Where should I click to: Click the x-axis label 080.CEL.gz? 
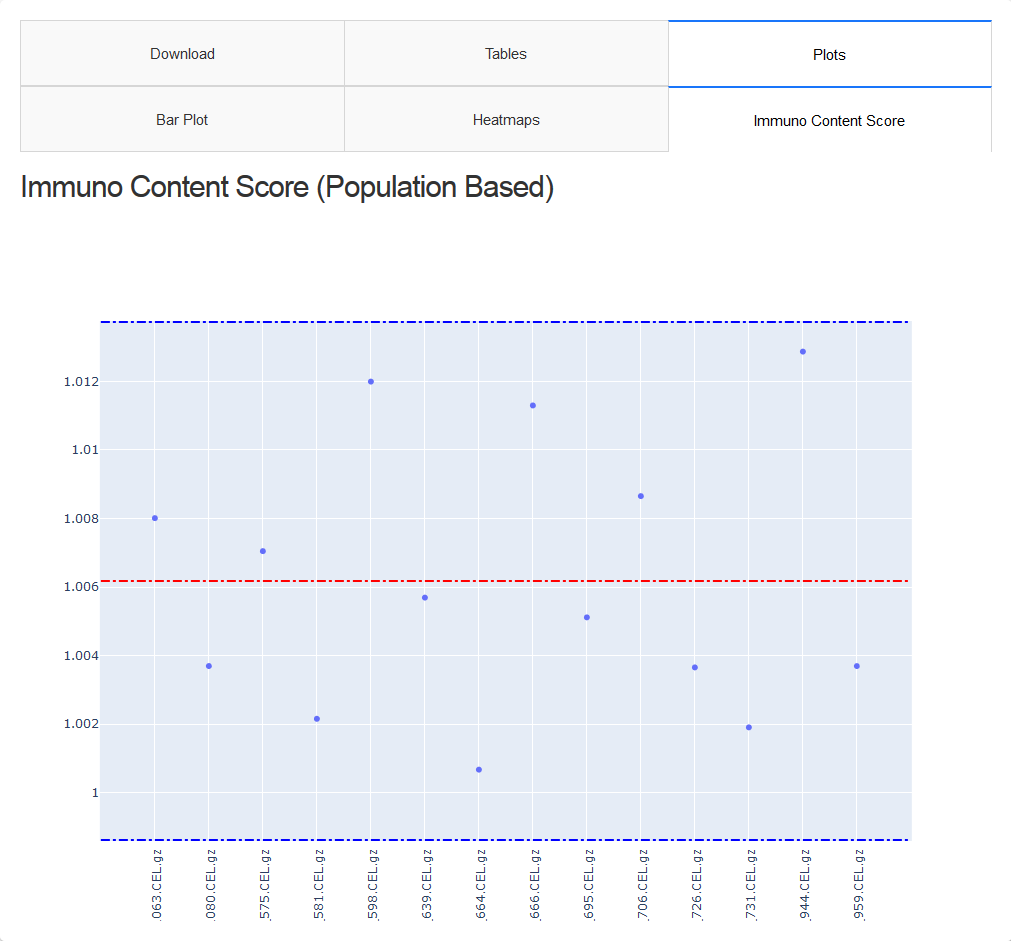point(210,885)
